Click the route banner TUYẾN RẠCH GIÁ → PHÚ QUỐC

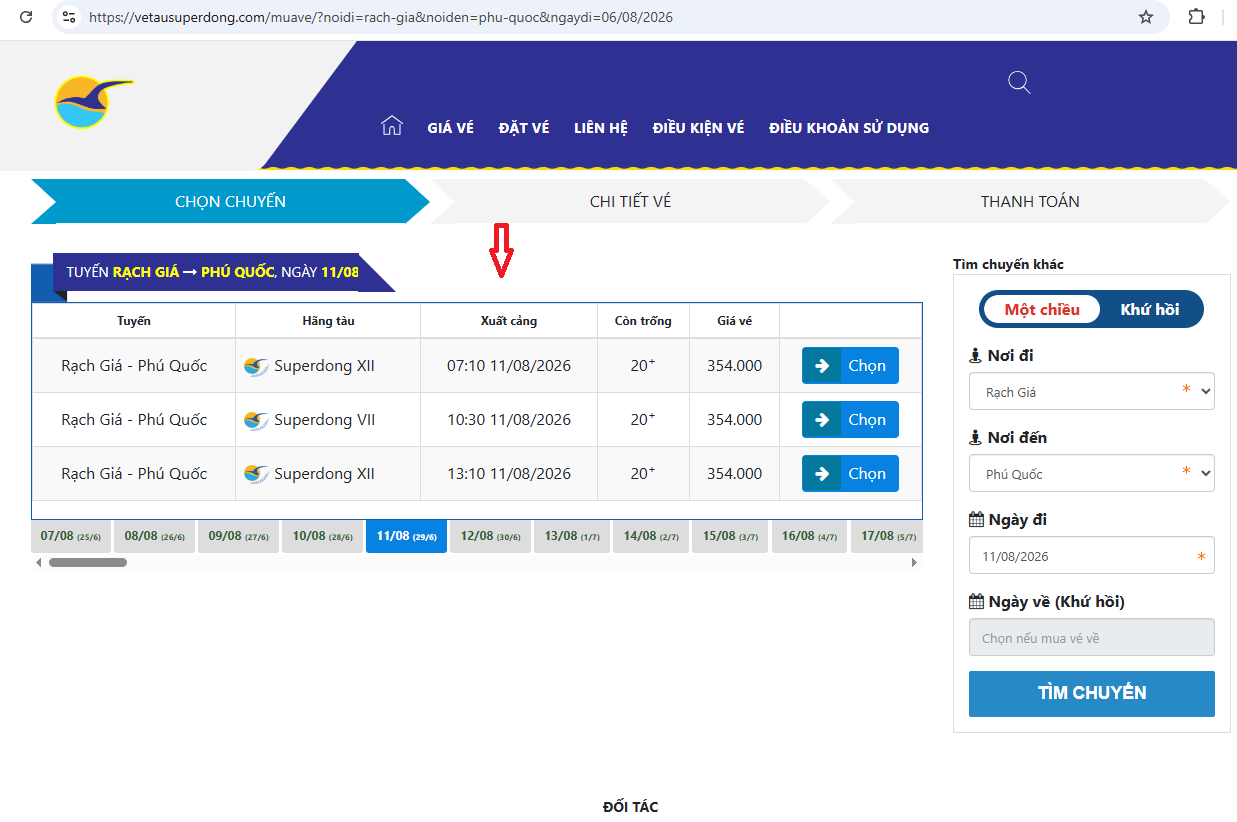(212, 272)
